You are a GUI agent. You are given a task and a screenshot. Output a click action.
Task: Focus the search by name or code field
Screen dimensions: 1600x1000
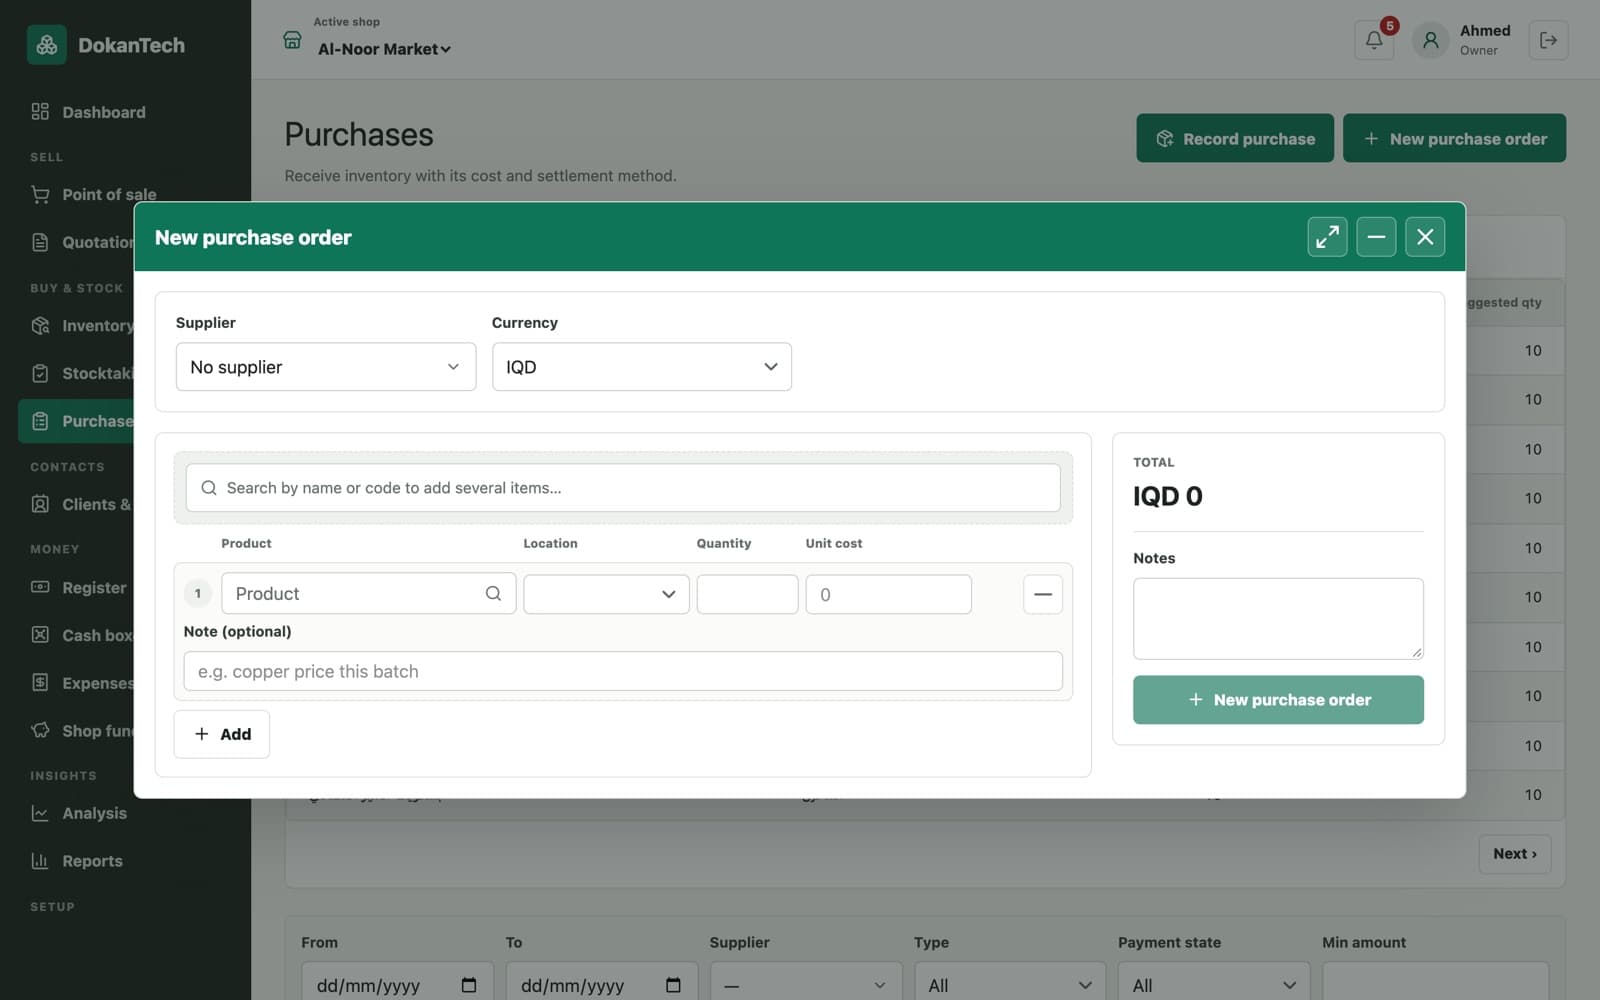pos(623,488)
